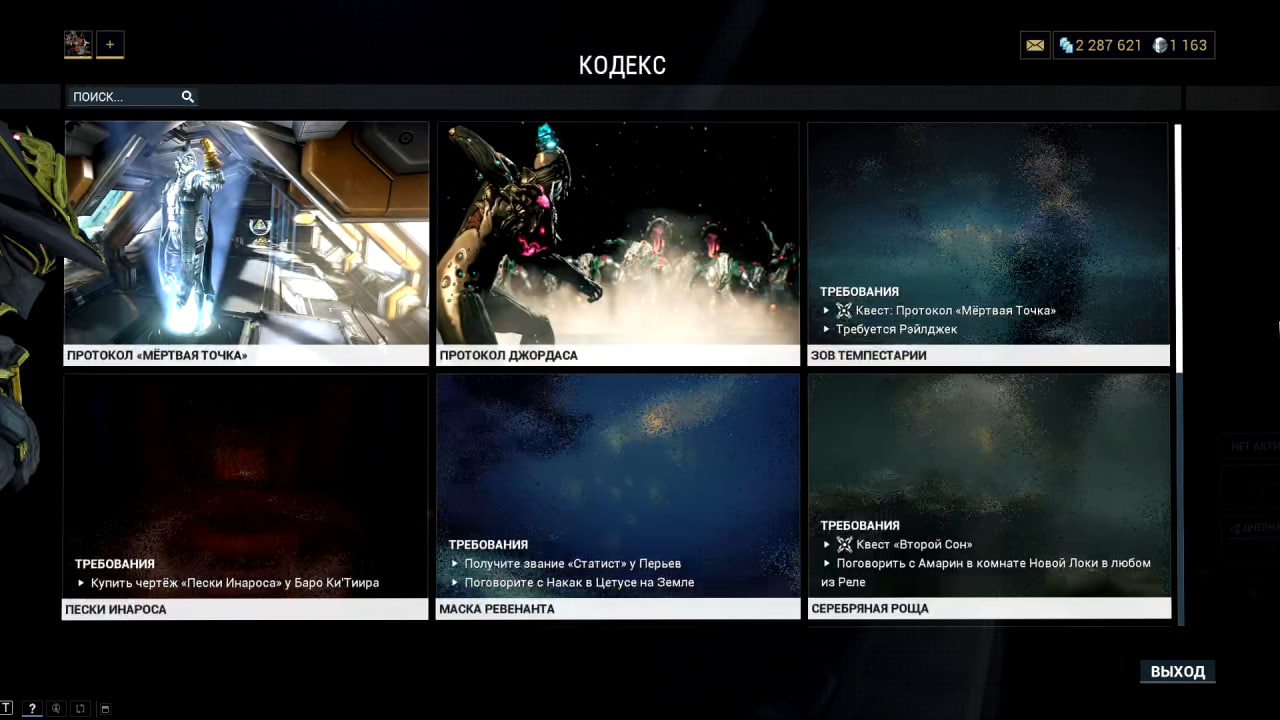Click requirement 'Квест: Протокол «Мёртвая Точка»'
This screenshot has height=720, width=1280.
956,310
